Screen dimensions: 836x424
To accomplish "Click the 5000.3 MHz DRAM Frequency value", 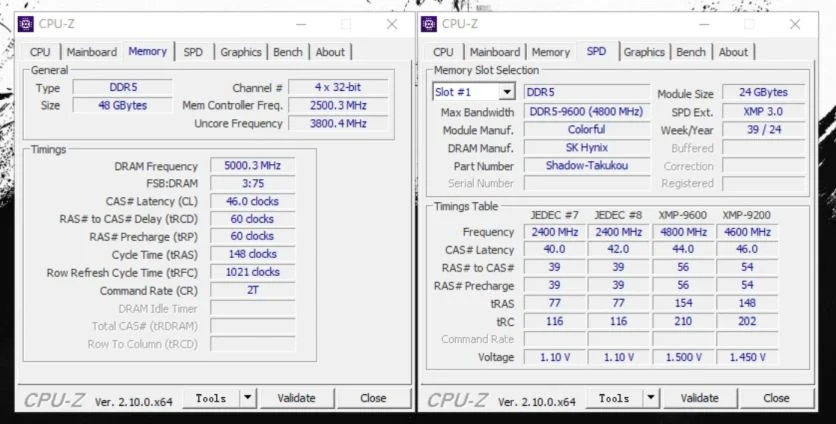I will [253, 166].
